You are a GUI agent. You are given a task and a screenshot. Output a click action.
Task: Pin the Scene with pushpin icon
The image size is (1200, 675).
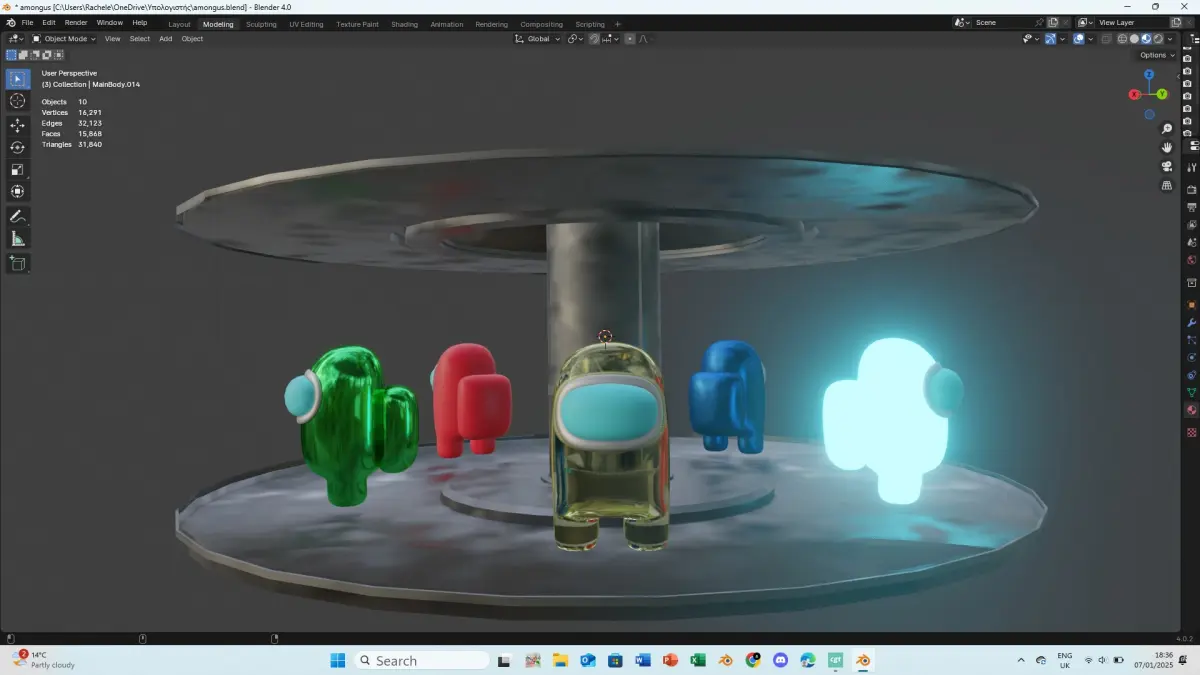pos(1039,22)
